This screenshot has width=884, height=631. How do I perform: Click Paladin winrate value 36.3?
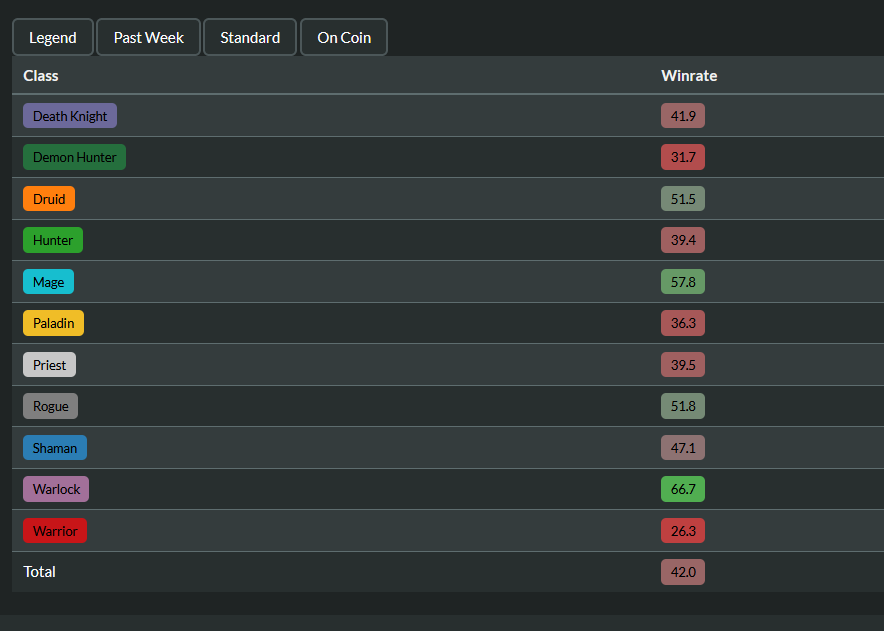click(x=683, y=323)
